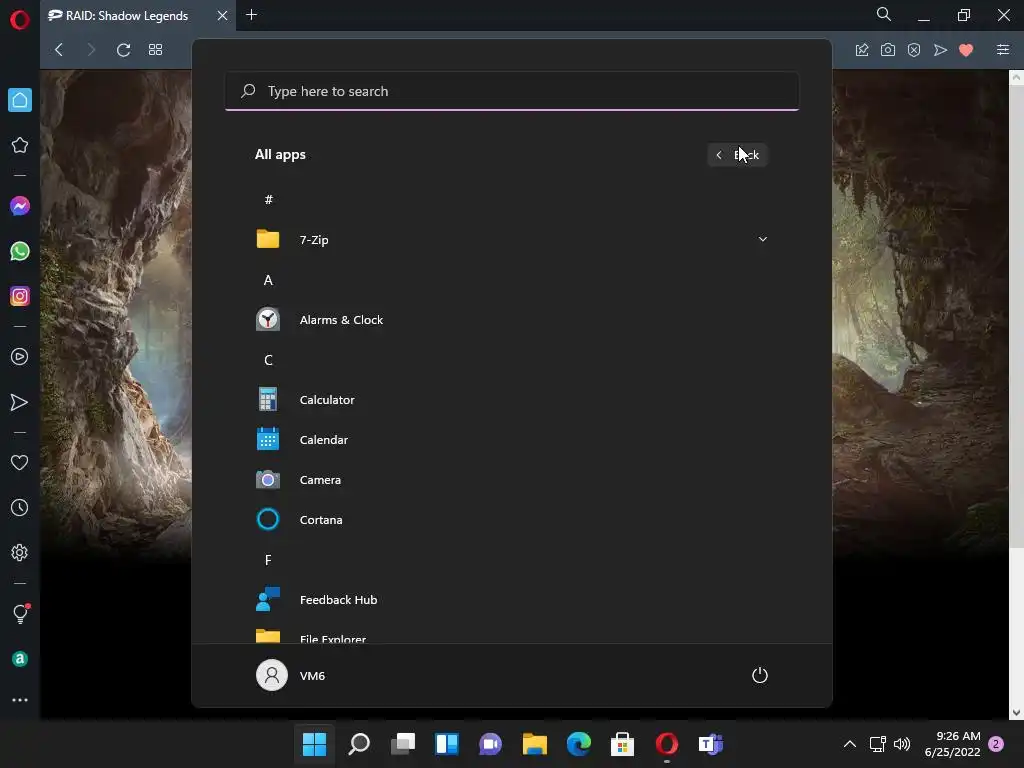1024x768 pixels.
Task: Open ad blocker shield icon
Action: click(914, 50)
